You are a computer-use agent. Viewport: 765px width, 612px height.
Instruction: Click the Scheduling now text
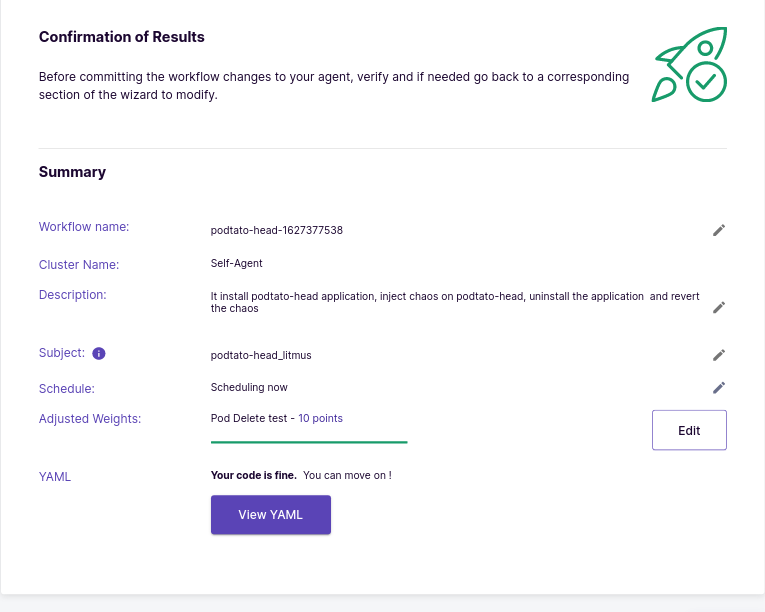(x=249, y=388)
